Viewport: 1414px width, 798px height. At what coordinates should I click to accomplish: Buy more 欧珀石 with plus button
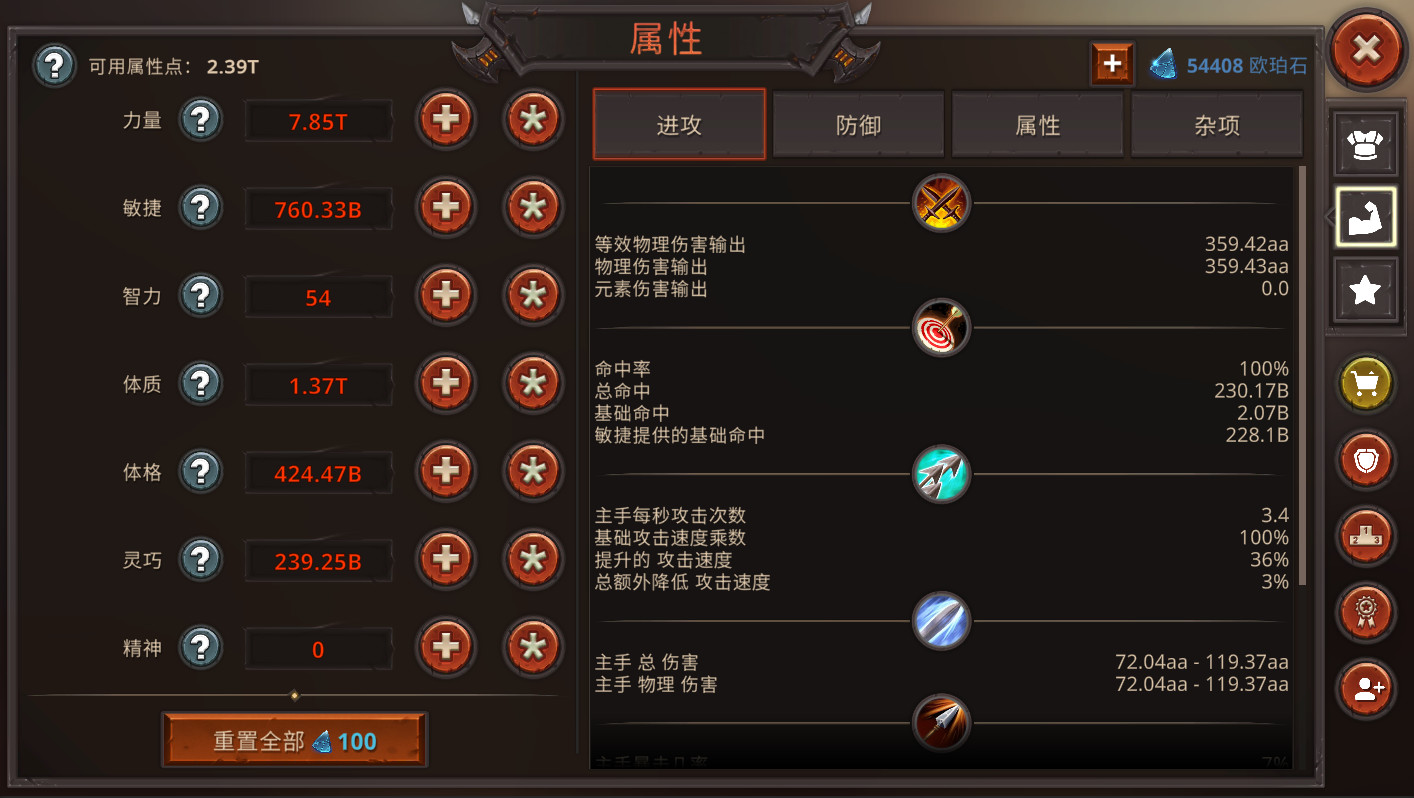[x=1112, y=64]
